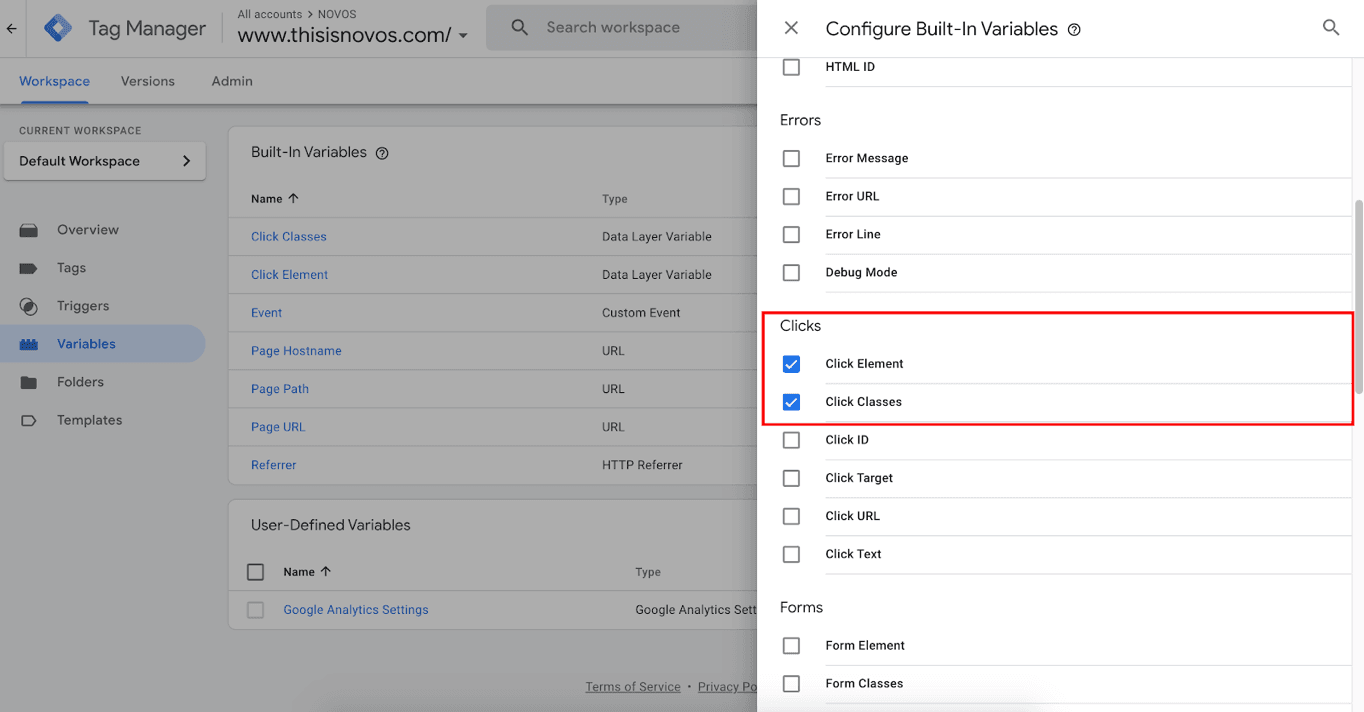Open the help tooltip beside Built-In Variables

click(382, 152)
